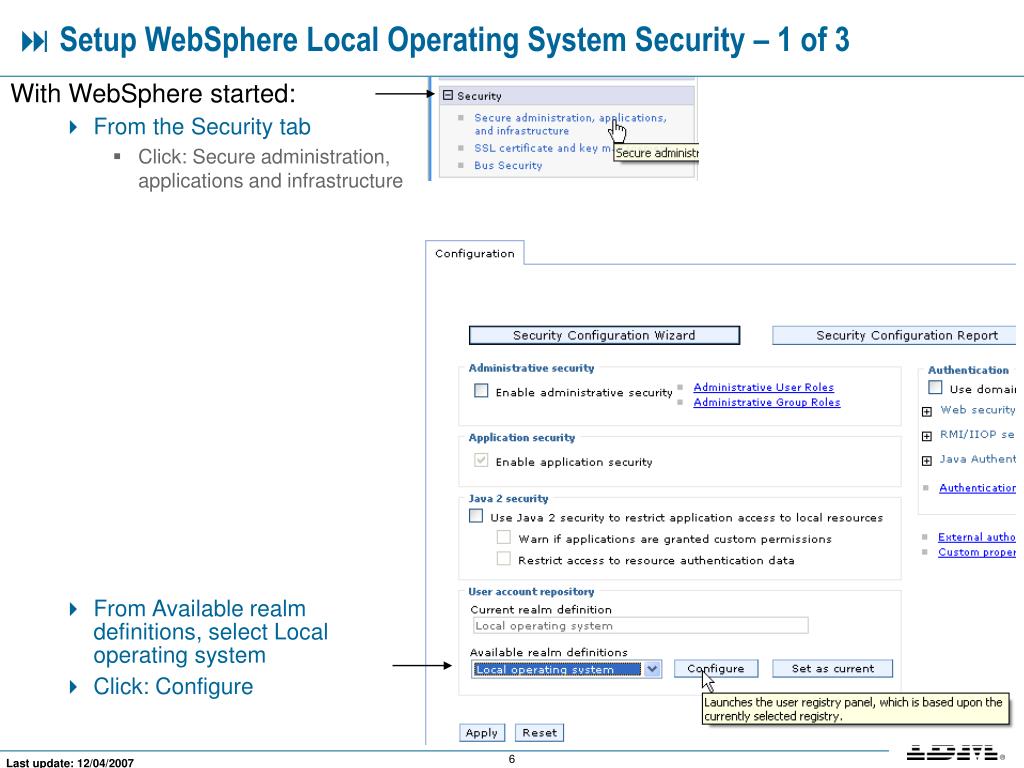Click the Configure button
1024x768 pixels.
[716, 668]
